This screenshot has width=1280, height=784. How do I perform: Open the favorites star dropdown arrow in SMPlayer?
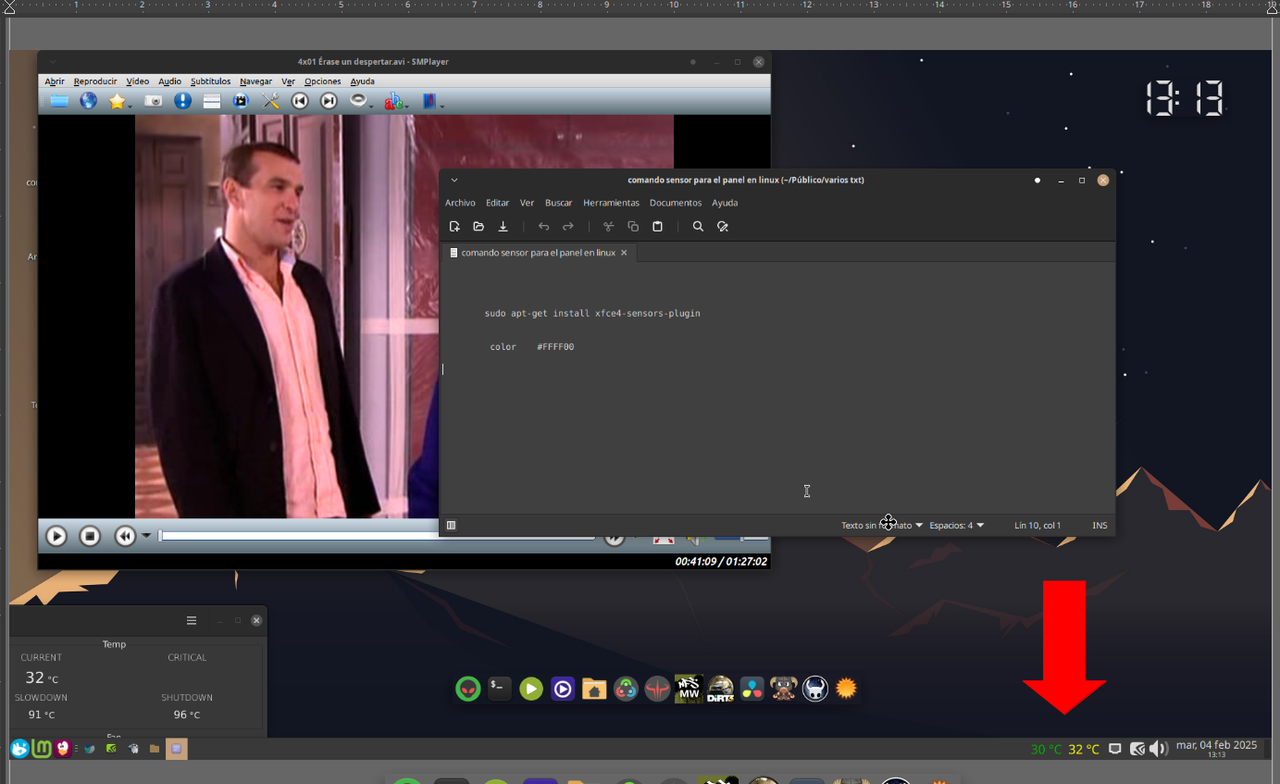130,105
